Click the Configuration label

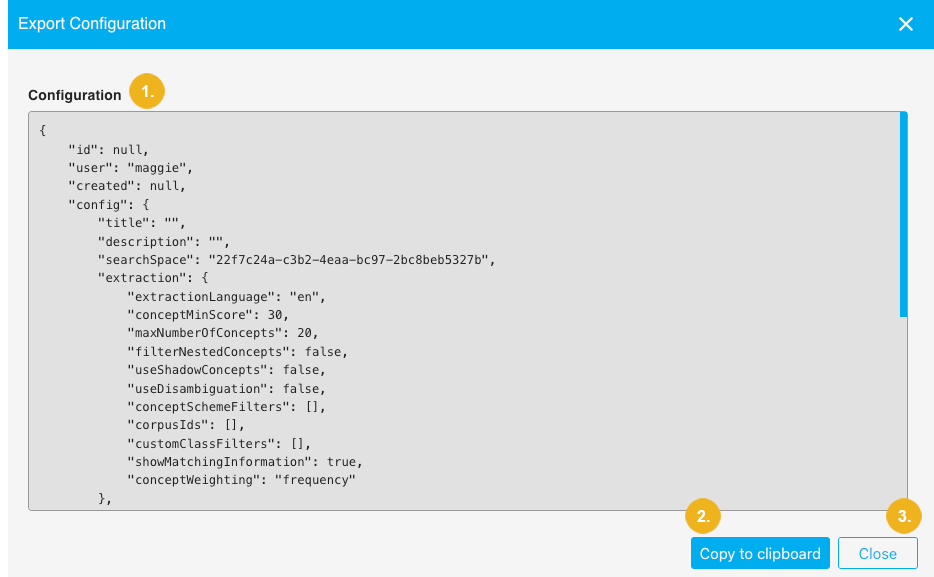(x=74, y=94)
